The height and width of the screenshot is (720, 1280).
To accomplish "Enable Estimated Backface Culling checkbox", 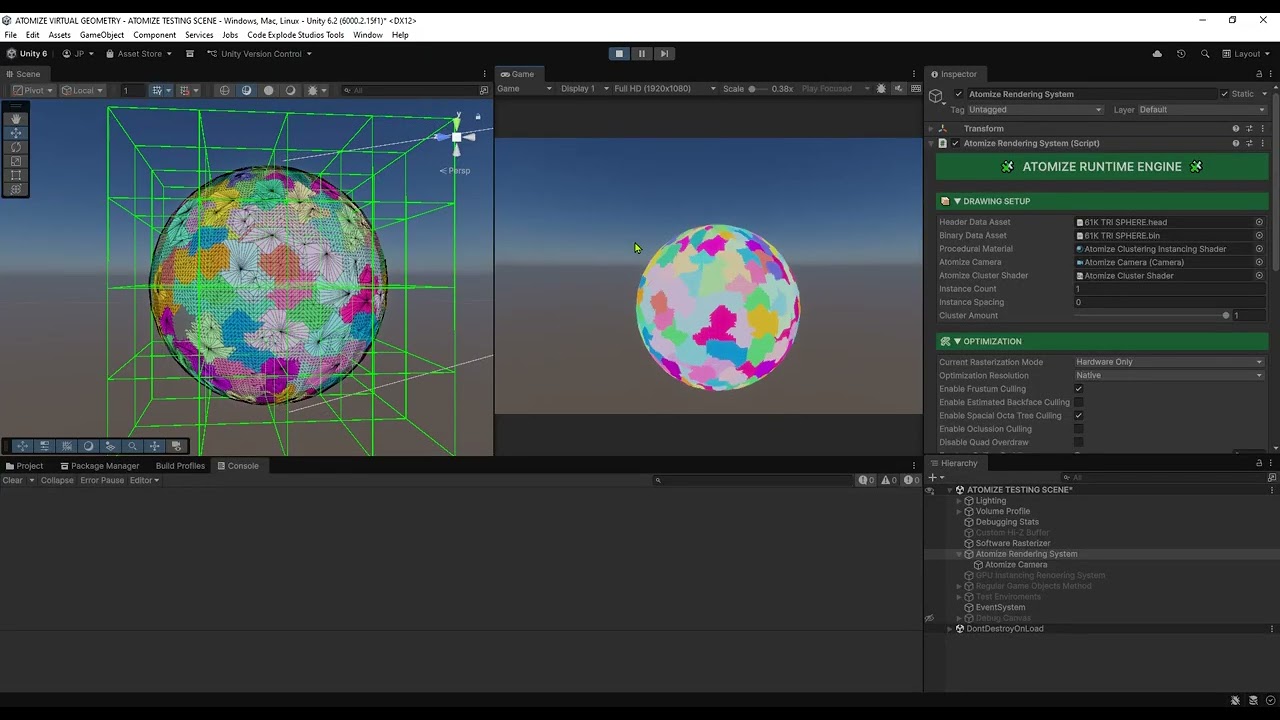I will click(x=1078, y=402).
